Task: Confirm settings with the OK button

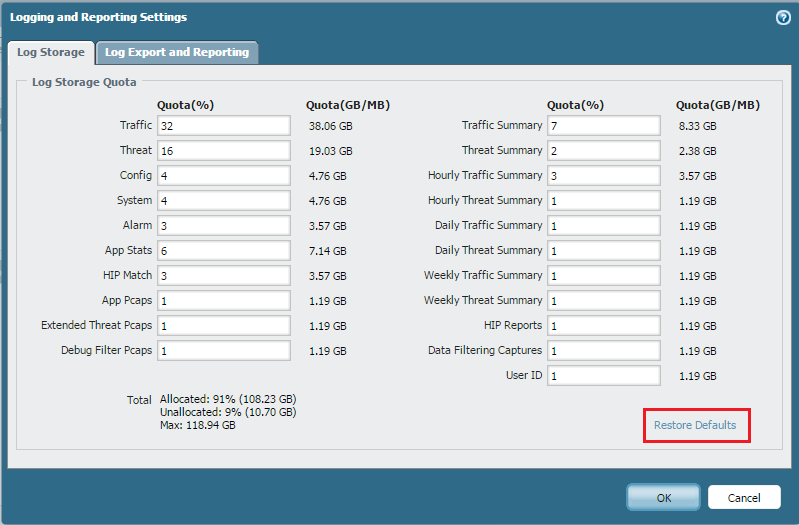Action: pyautogui.click(x=663, y=497)
